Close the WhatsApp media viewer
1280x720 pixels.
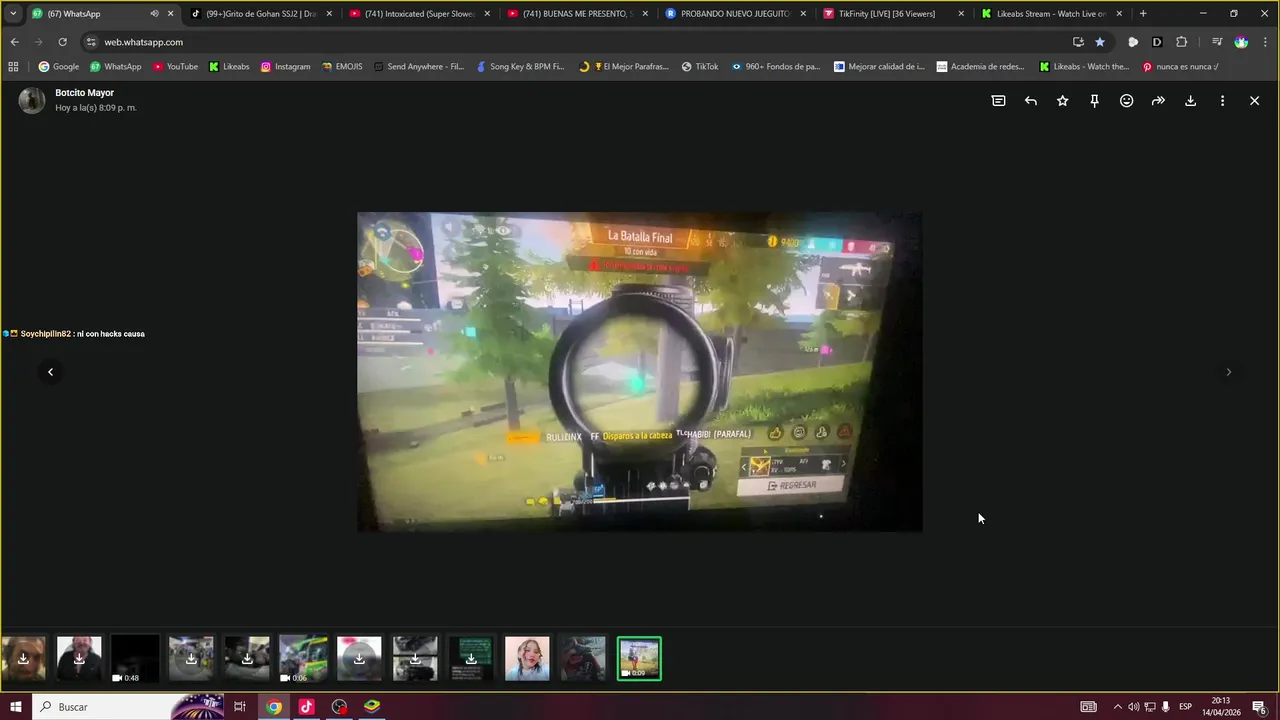coord(1254,101)
